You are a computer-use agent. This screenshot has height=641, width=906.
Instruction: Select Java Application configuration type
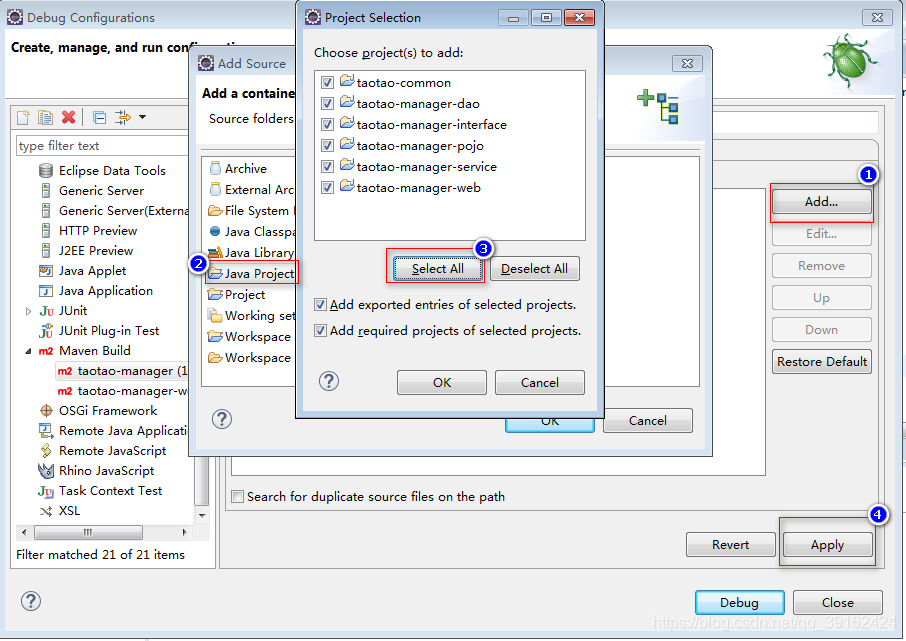click(106, 291)
